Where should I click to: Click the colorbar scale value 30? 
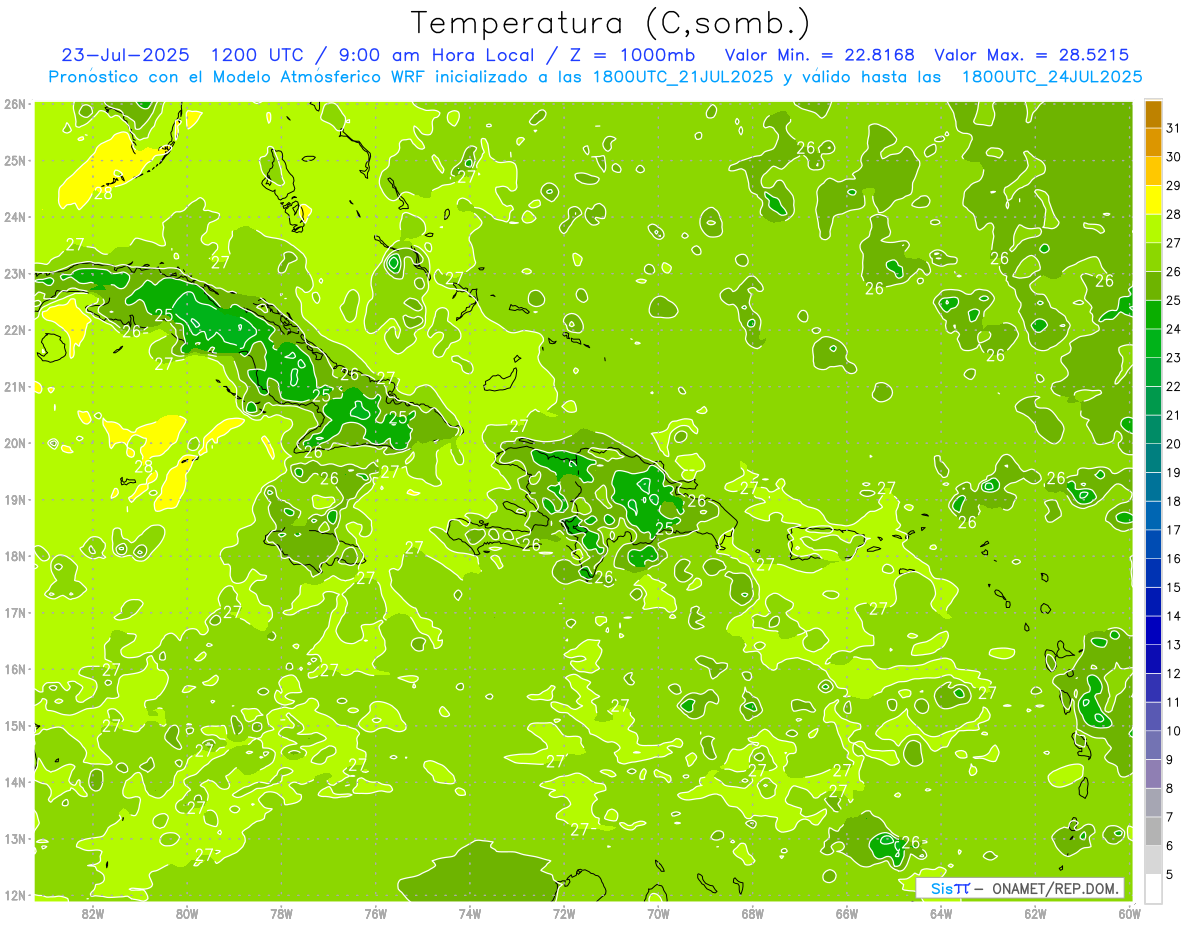pos(1174,157)
